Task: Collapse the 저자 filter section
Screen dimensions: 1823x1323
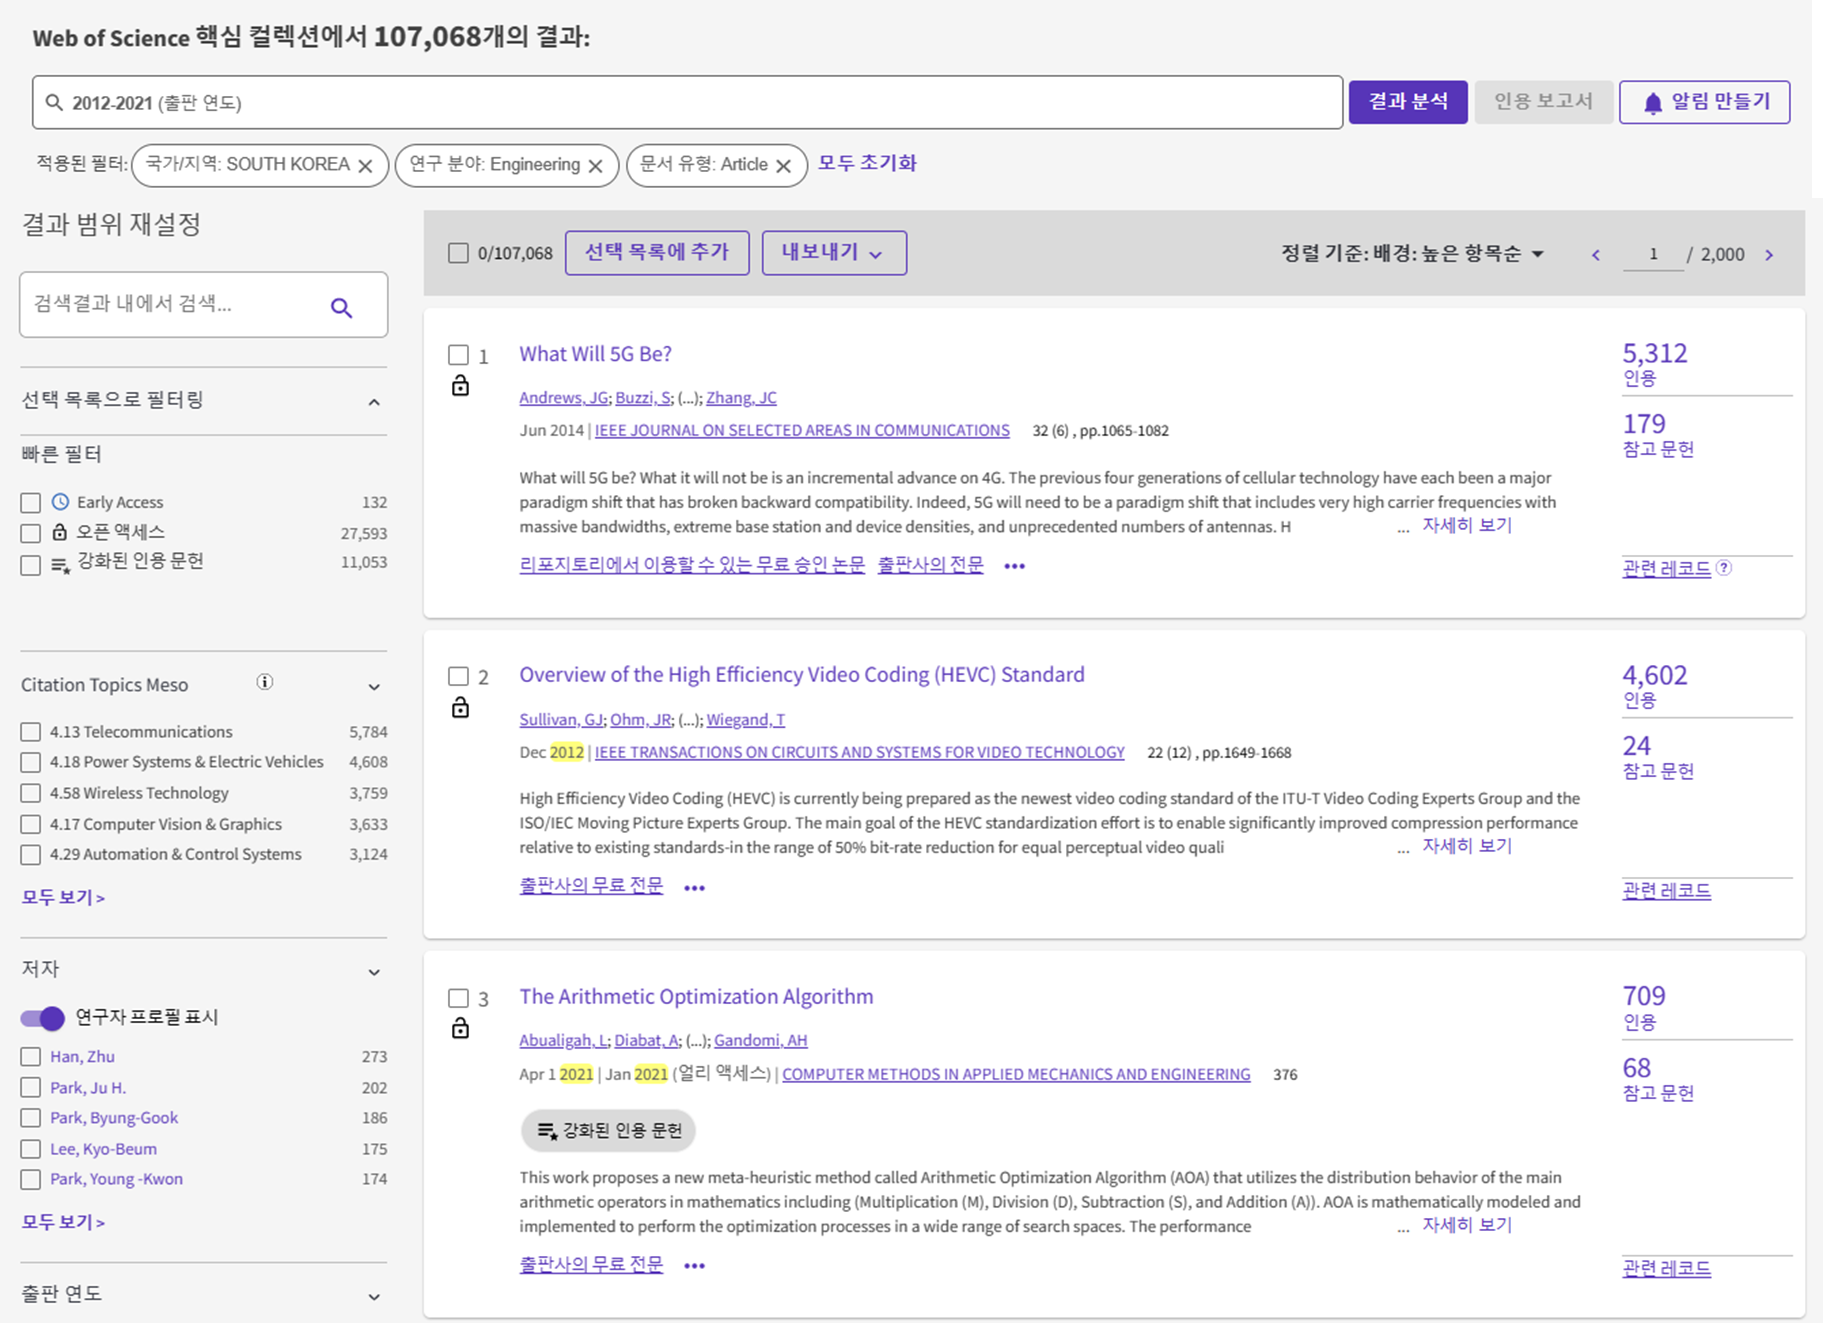Action: point(374,972)
